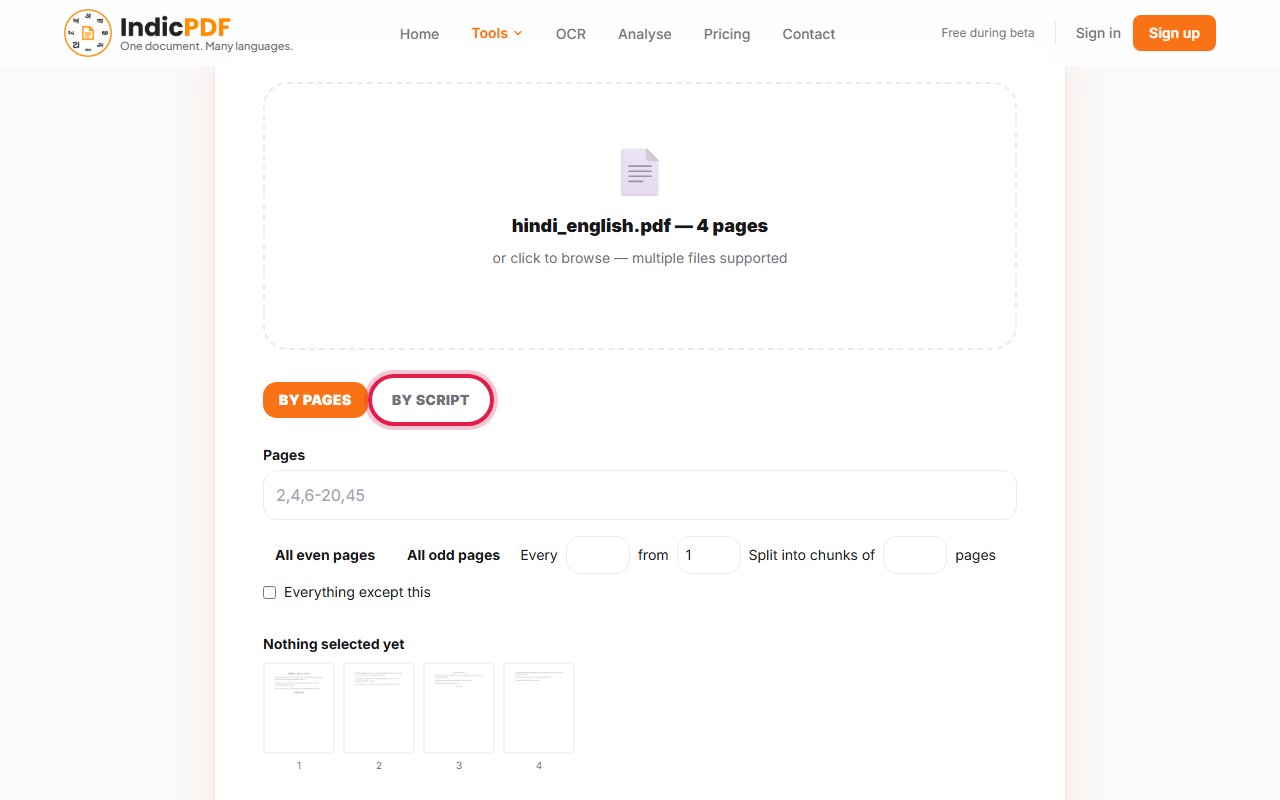Click the 'Free during beta' label

pos(988,33)
